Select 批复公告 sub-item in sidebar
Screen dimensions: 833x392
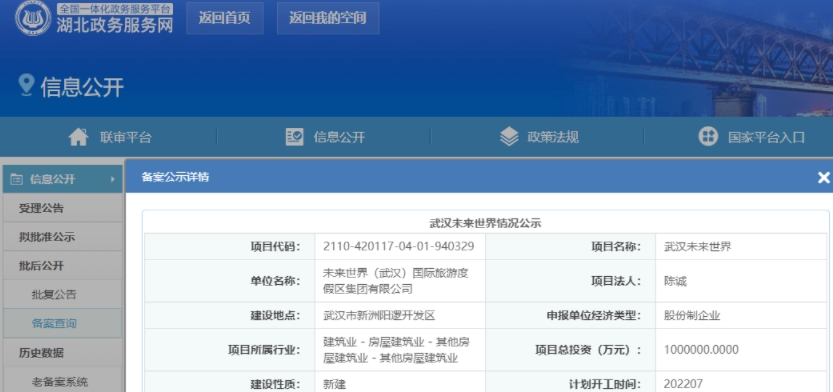pyautogui.click(x=62, y=294)
